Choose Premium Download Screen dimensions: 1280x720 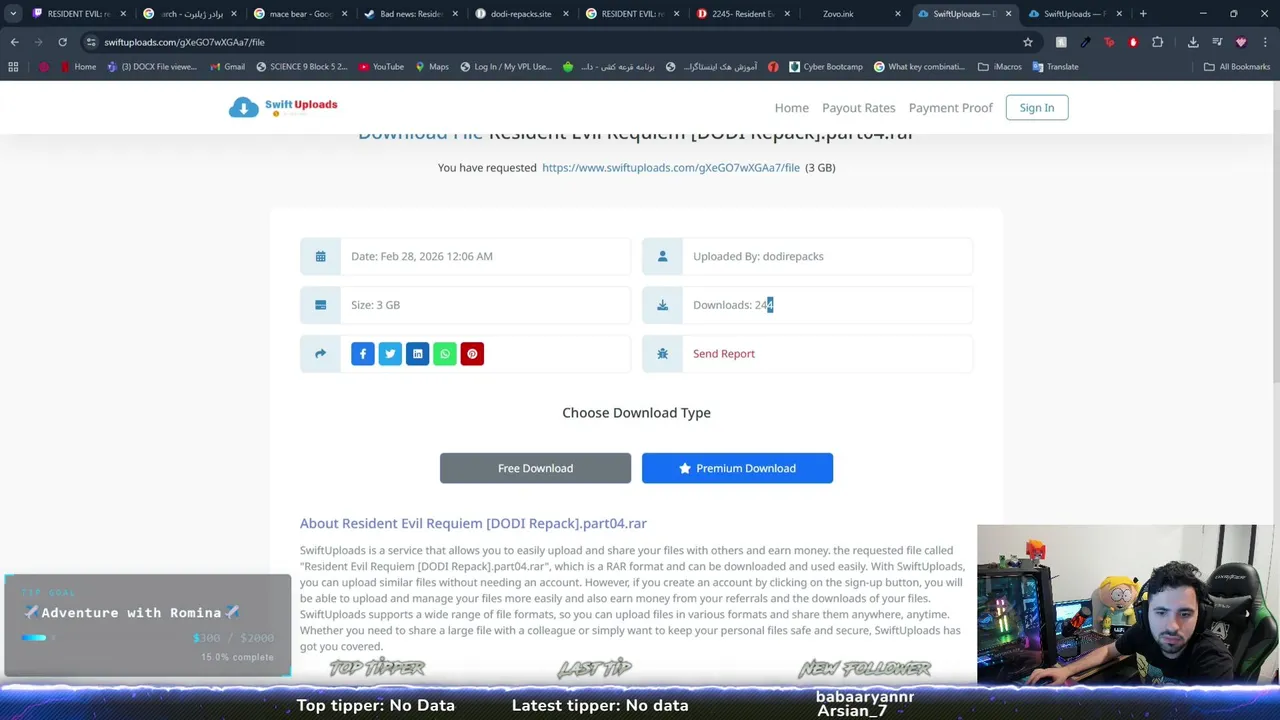point(737,468)
